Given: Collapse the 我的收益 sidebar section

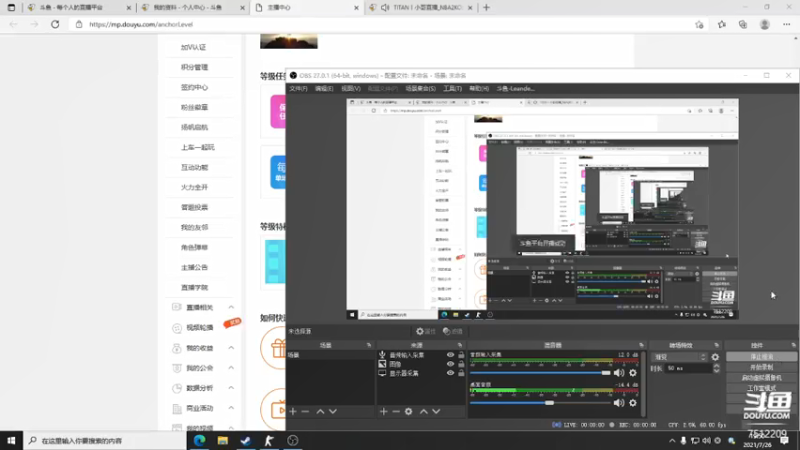Looking at the screenshot, I should point(231,348).
